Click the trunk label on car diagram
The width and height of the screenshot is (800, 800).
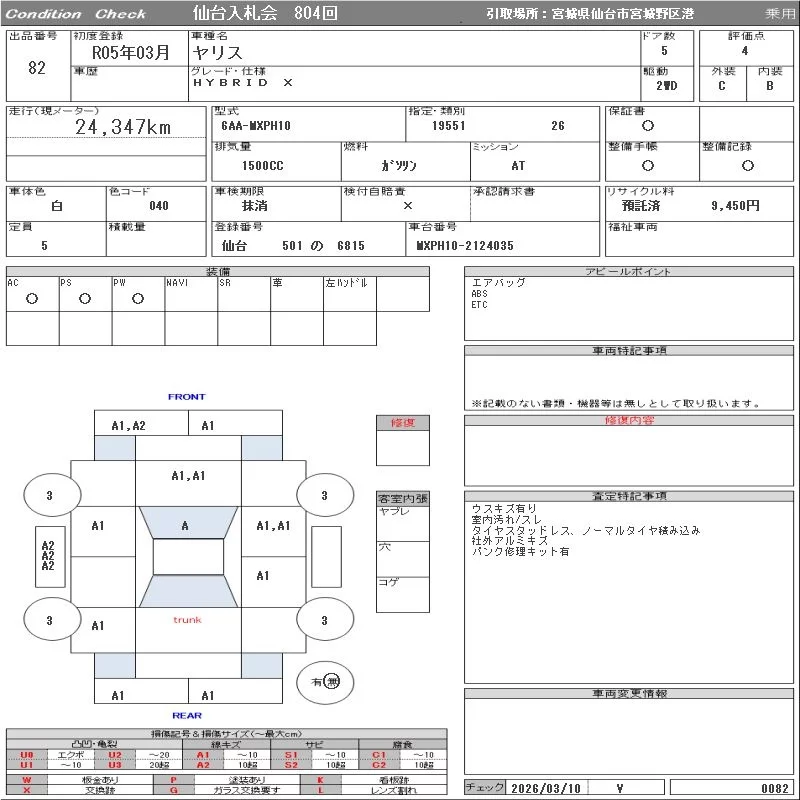pos(187,620)
